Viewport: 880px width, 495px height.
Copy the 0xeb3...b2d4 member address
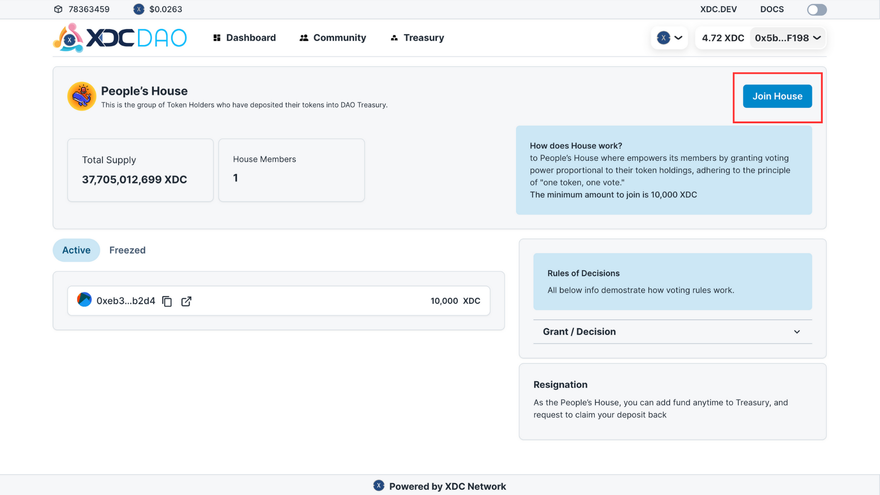coord(167,301)
